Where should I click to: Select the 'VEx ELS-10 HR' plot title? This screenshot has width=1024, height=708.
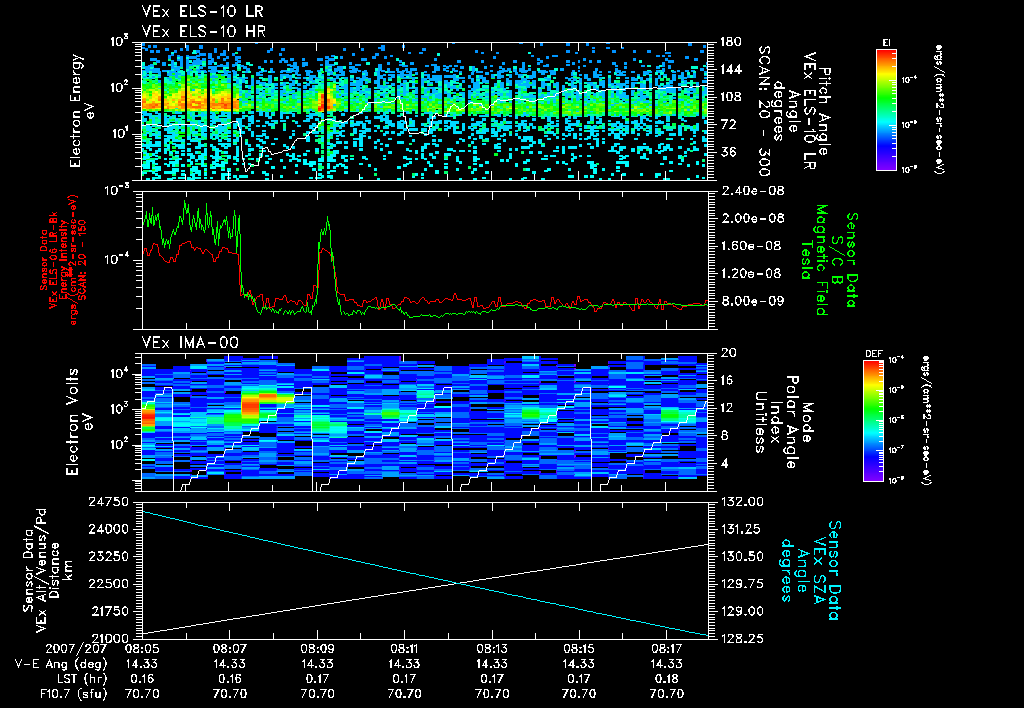203,31
